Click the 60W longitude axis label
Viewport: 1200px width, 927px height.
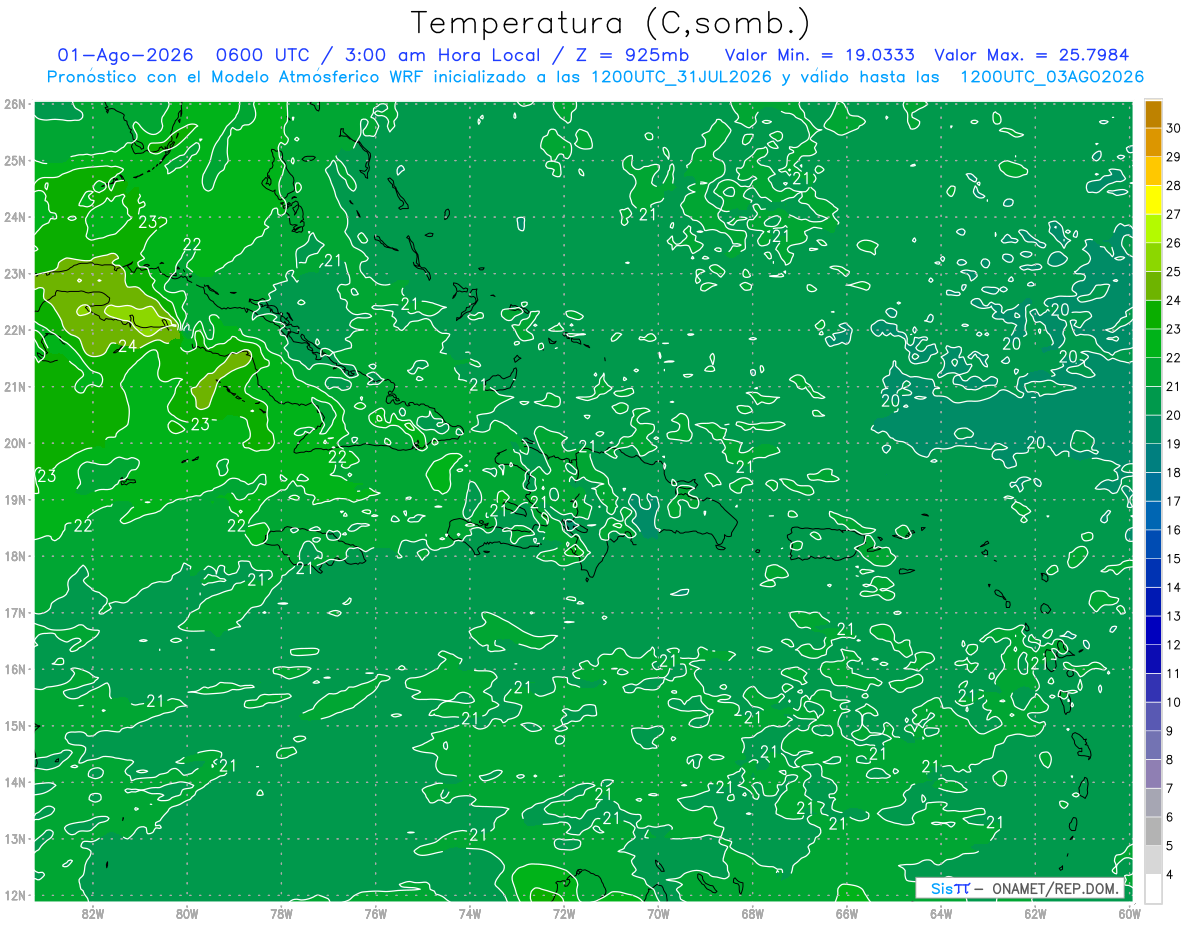pyautogui.click(x=1128, y=913)
